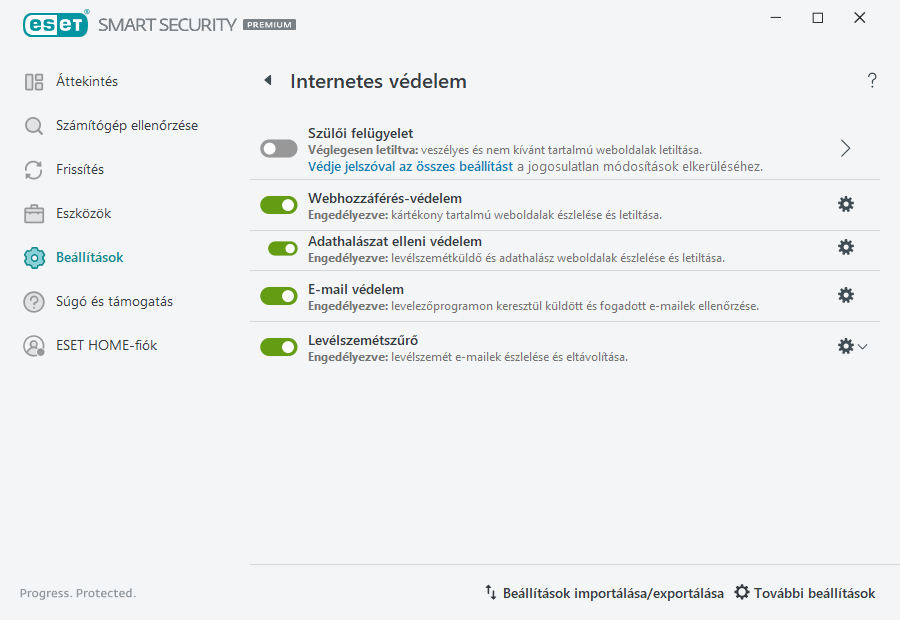Viewport: 900px width, 620px height.
Task: Open Webhozzáférés-védelem settings gear
Action: [x=846, y=203]
